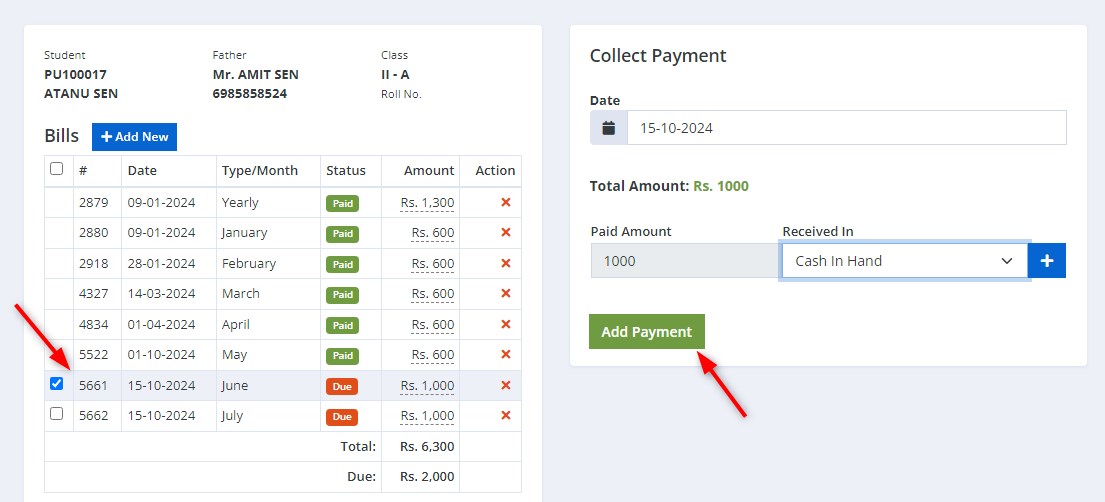Open the Cash In Hand dropdown

click(904, 261)
